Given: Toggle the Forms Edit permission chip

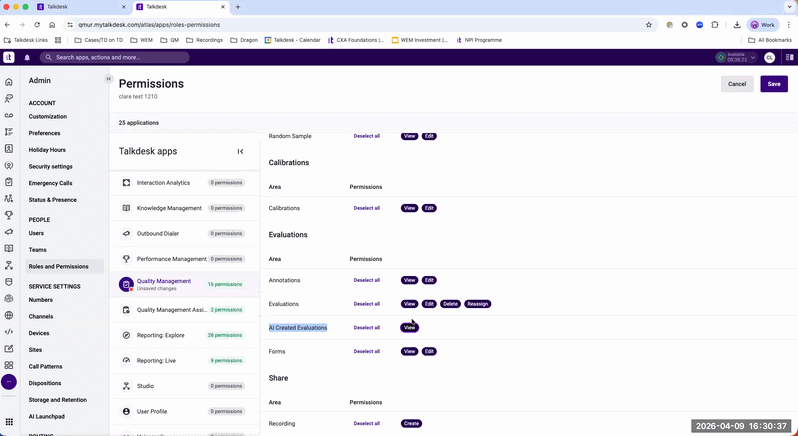Looking at the screenshot, I should point(429,352).
